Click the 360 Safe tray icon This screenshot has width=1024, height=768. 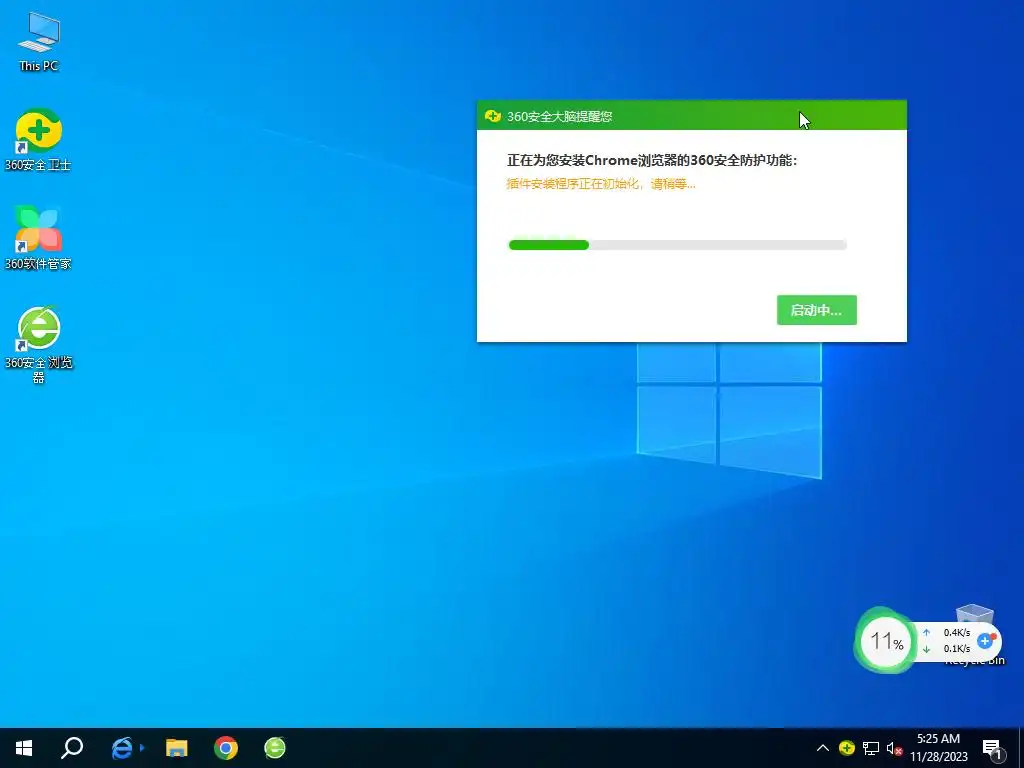click(846, 748)
